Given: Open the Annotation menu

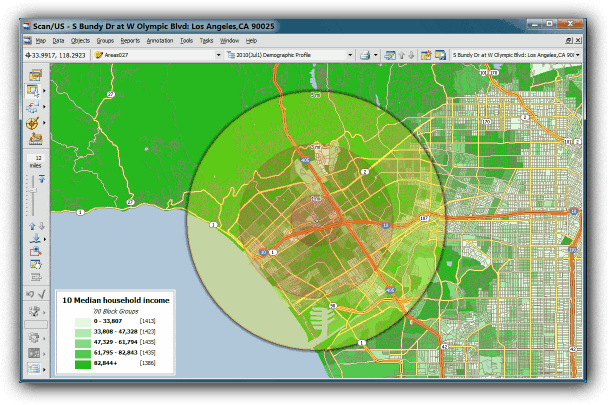Looking at the screenshot, I should 160,41.
